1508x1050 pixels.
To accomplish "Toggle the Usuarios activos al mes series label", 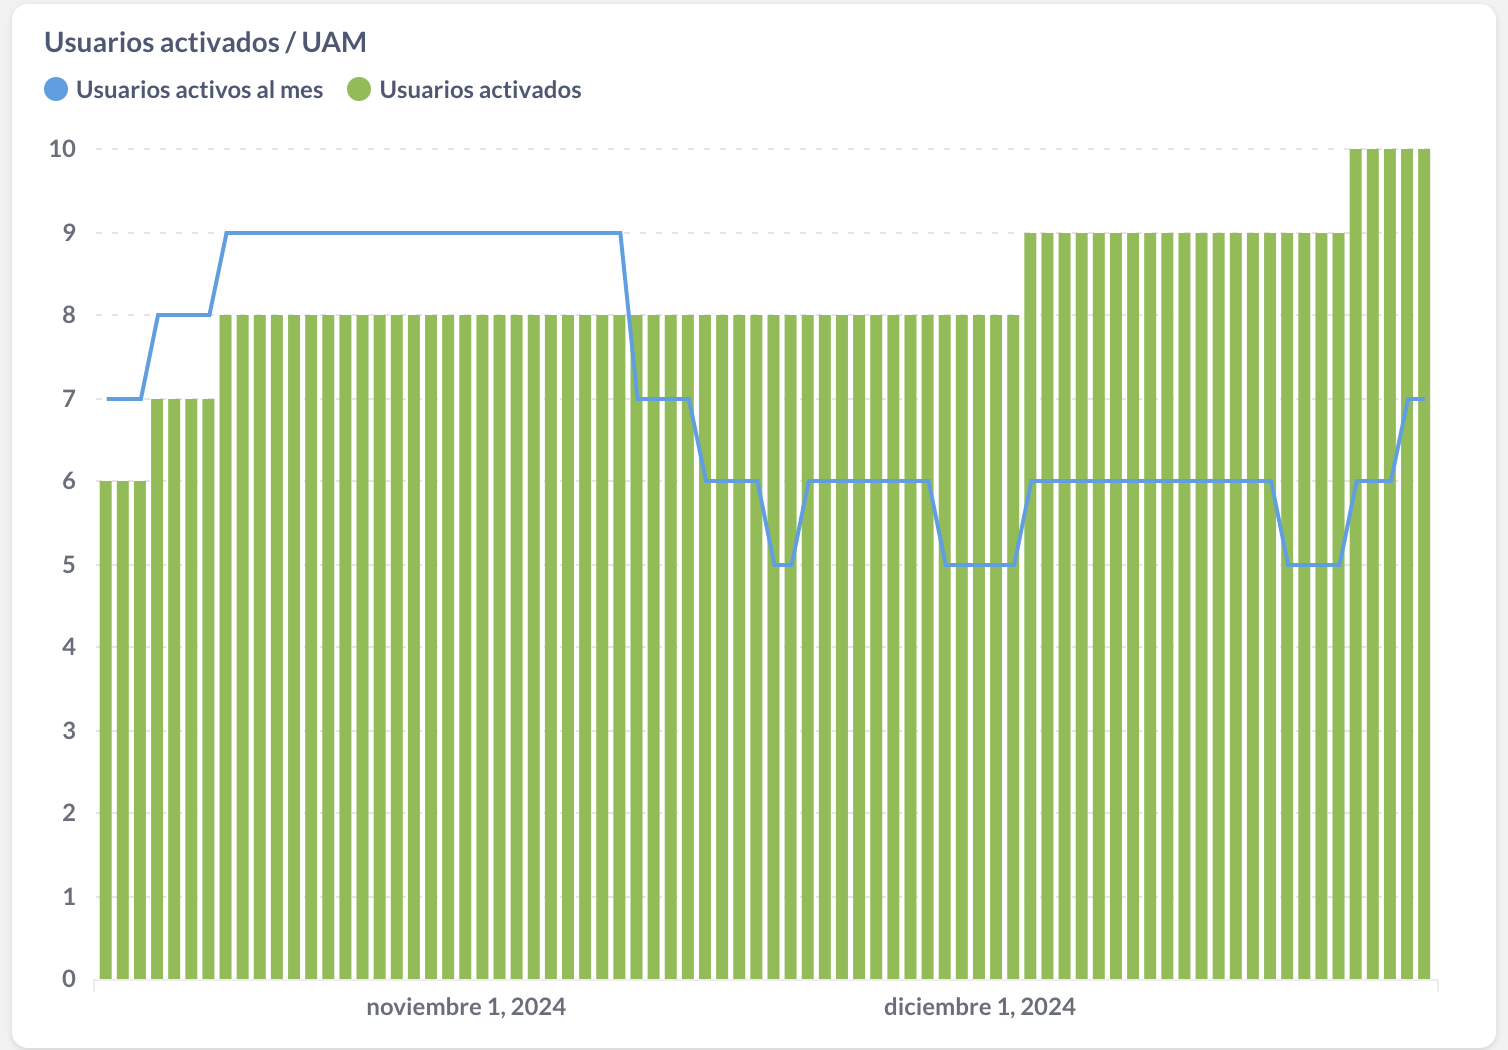I will click(x=199, y=90).
